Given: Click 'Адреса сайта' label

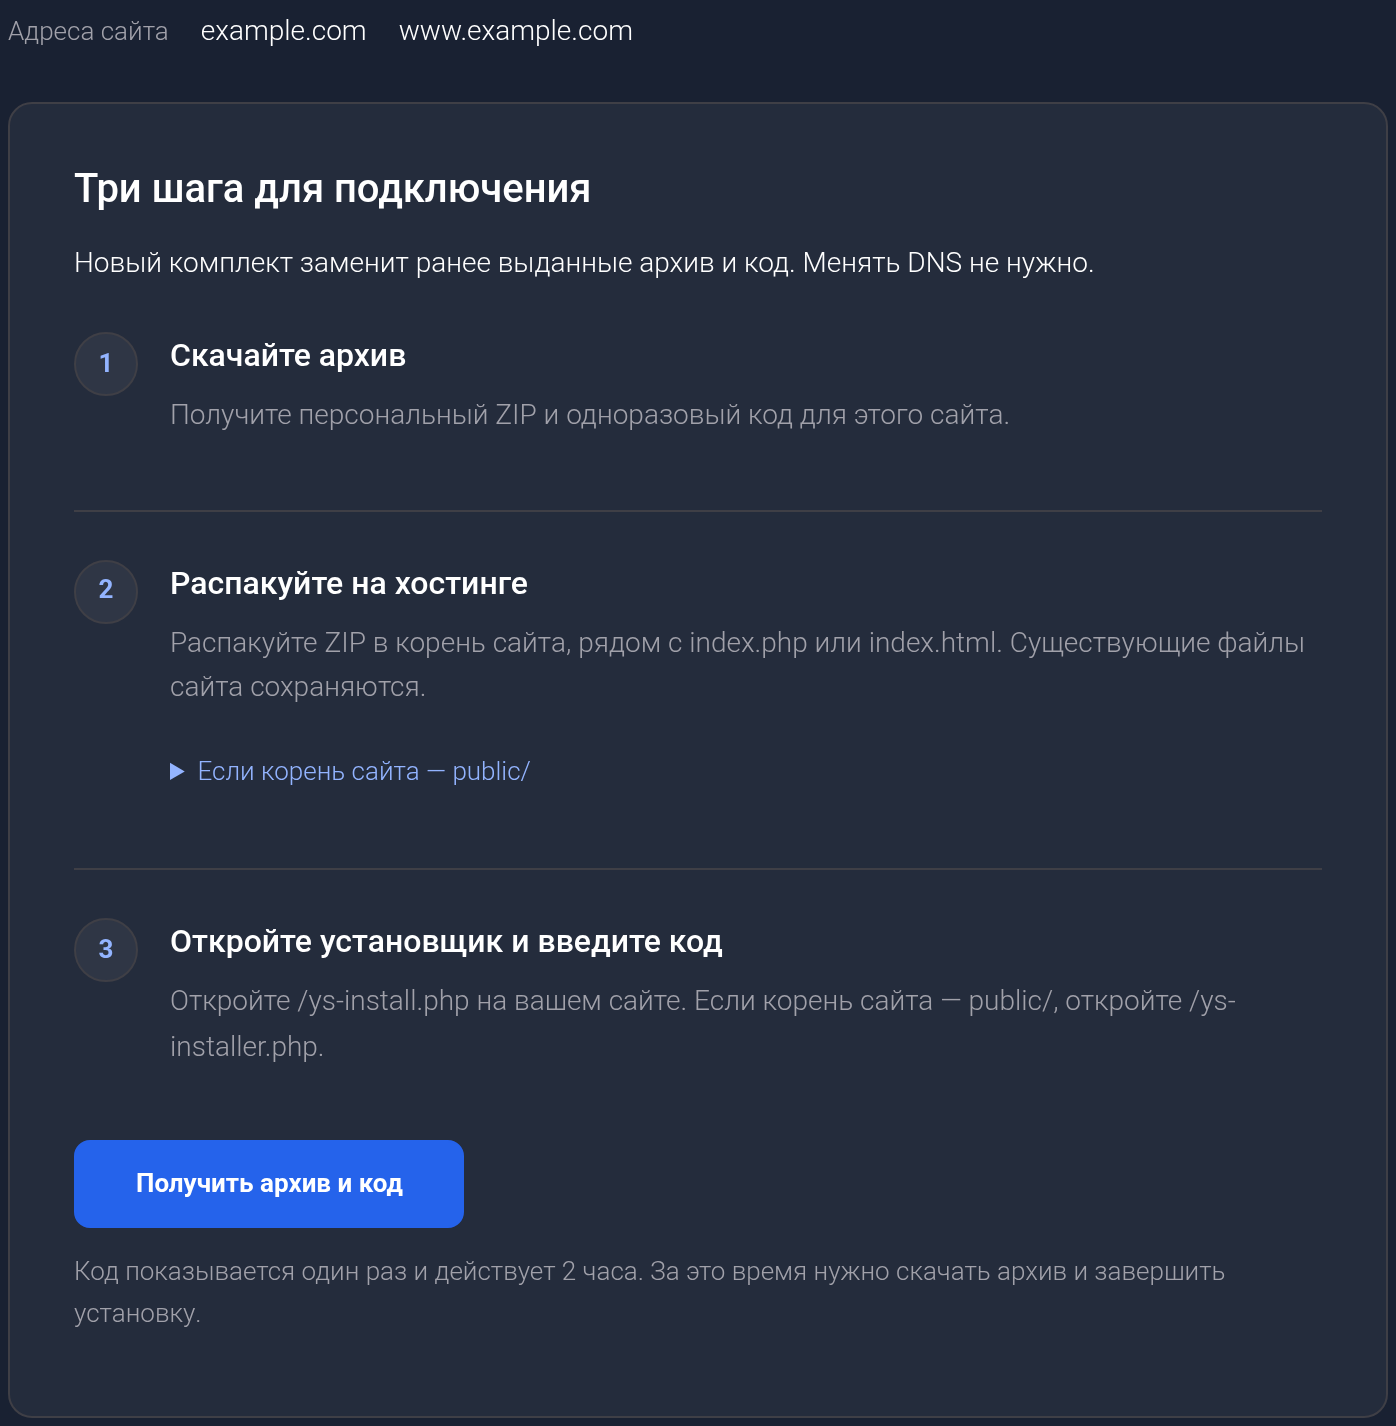Looking at the screenshot, I should tap(88, 31).
